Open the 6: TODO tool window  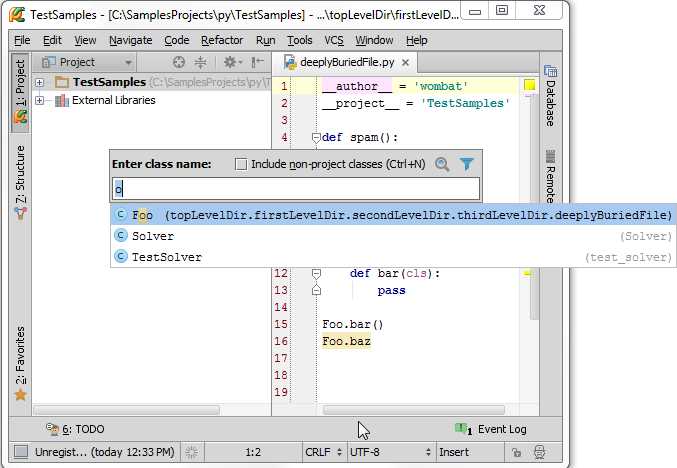click(x=75, y=429)
